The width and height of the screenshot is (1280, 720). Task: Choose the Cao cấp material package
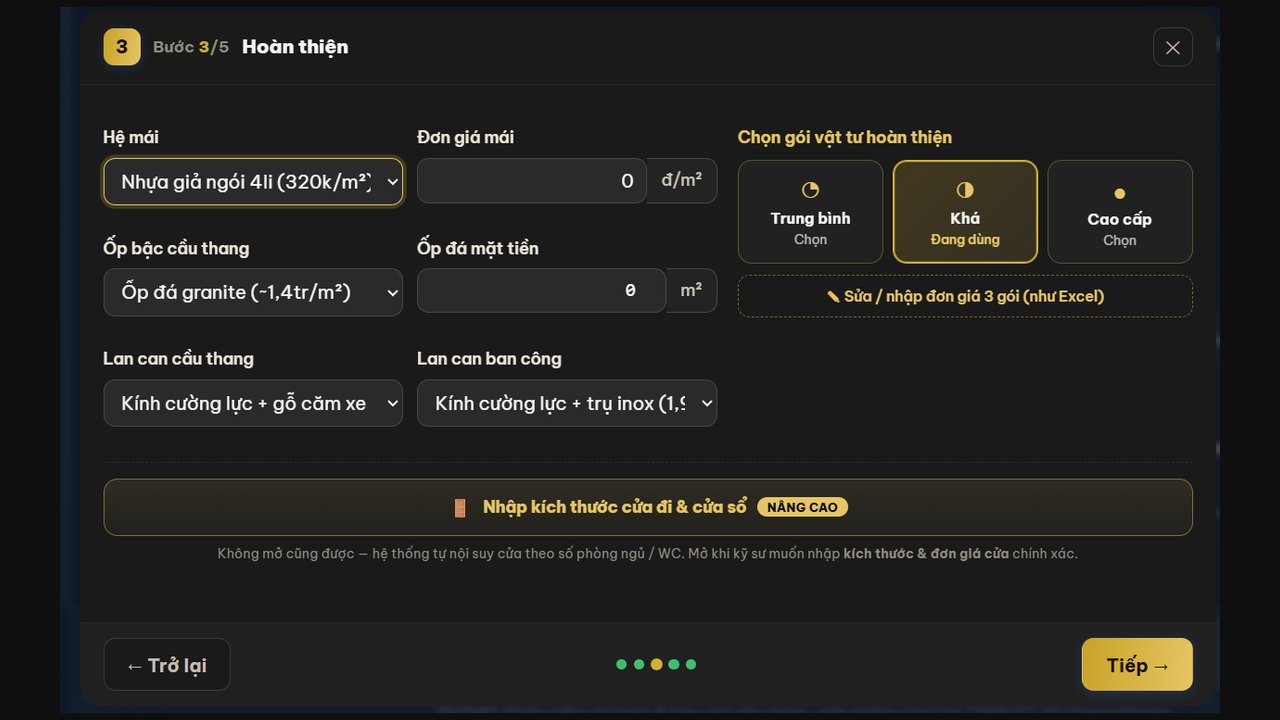point(1120,212)
